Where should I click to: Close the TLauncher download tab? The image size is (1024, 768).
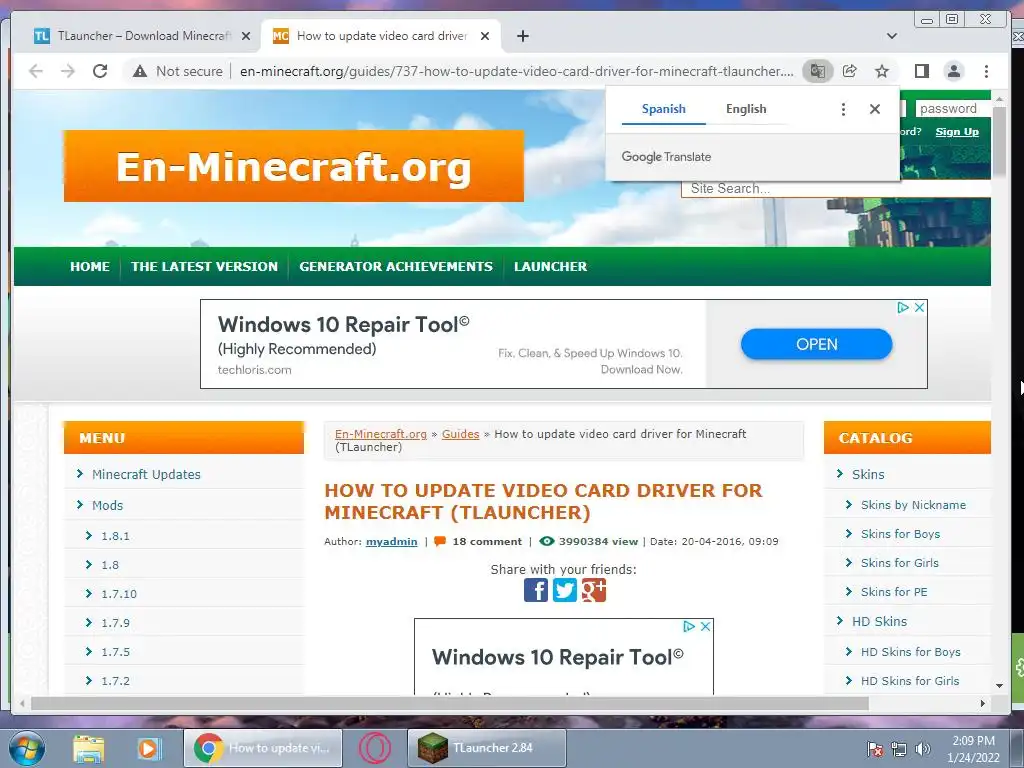point(246,36)
